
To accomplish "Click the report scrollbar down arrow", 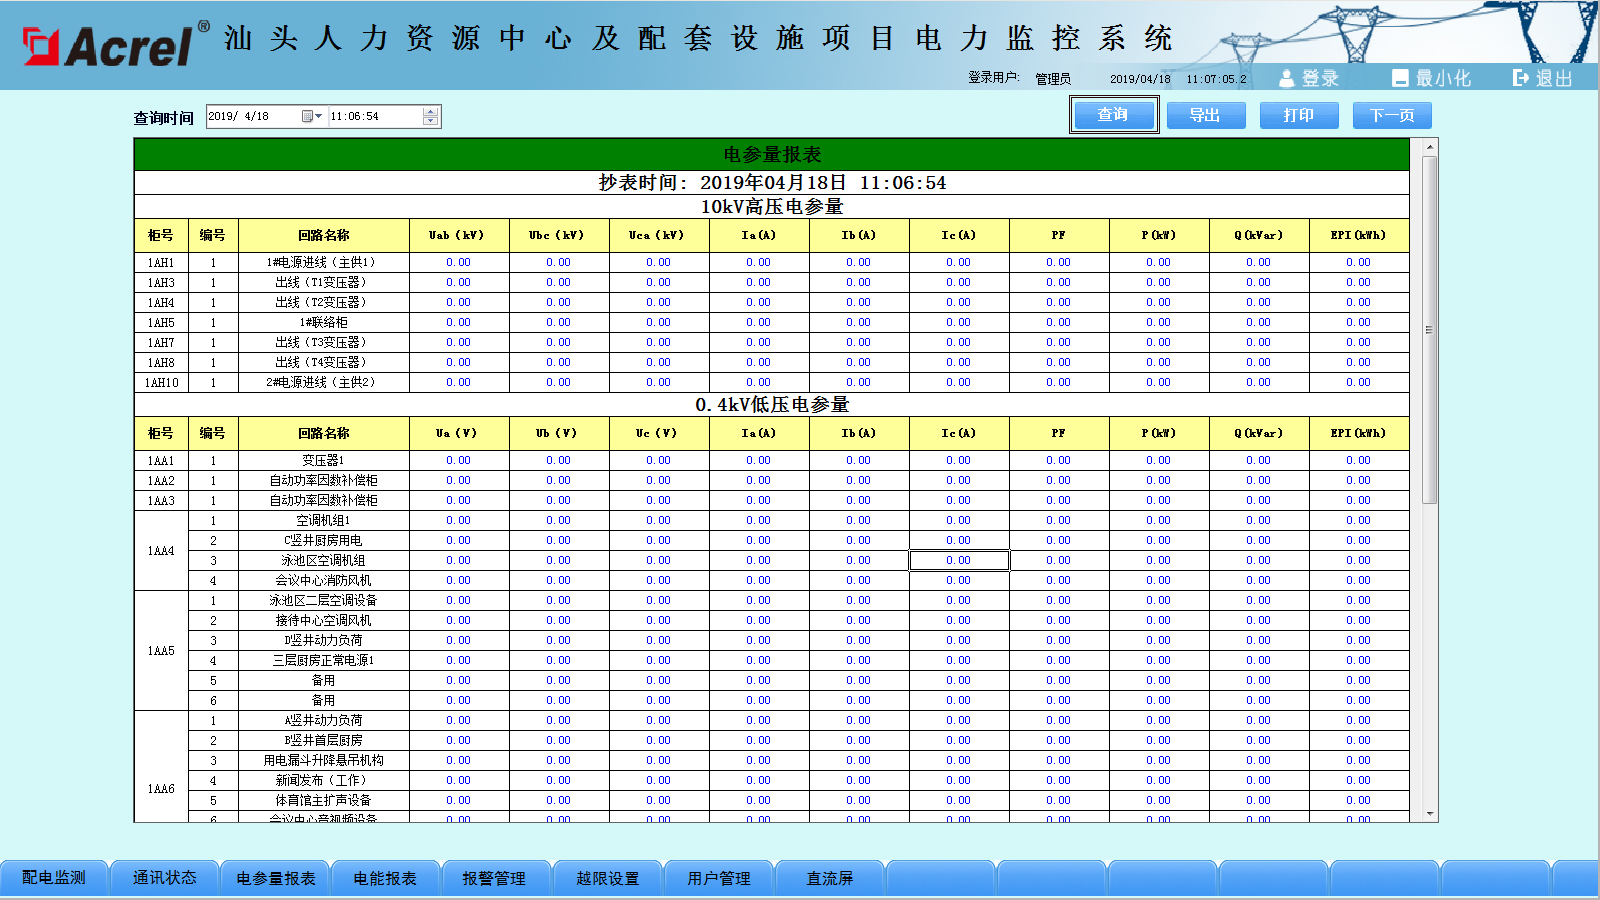I will tap(1430, 814).
